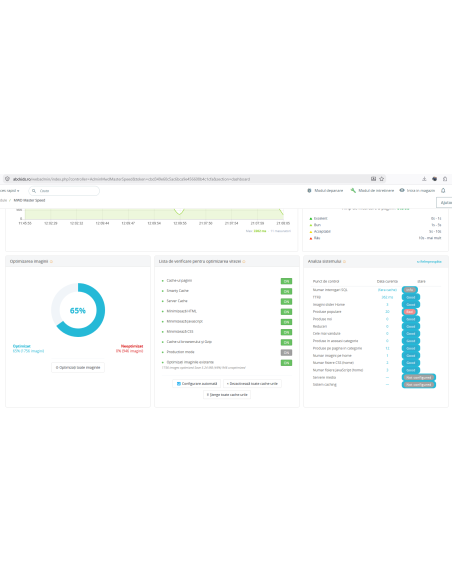This screenshot has height=584, width=452.
Task: Click the site info icon in address bar
Action: pos(7,179)
